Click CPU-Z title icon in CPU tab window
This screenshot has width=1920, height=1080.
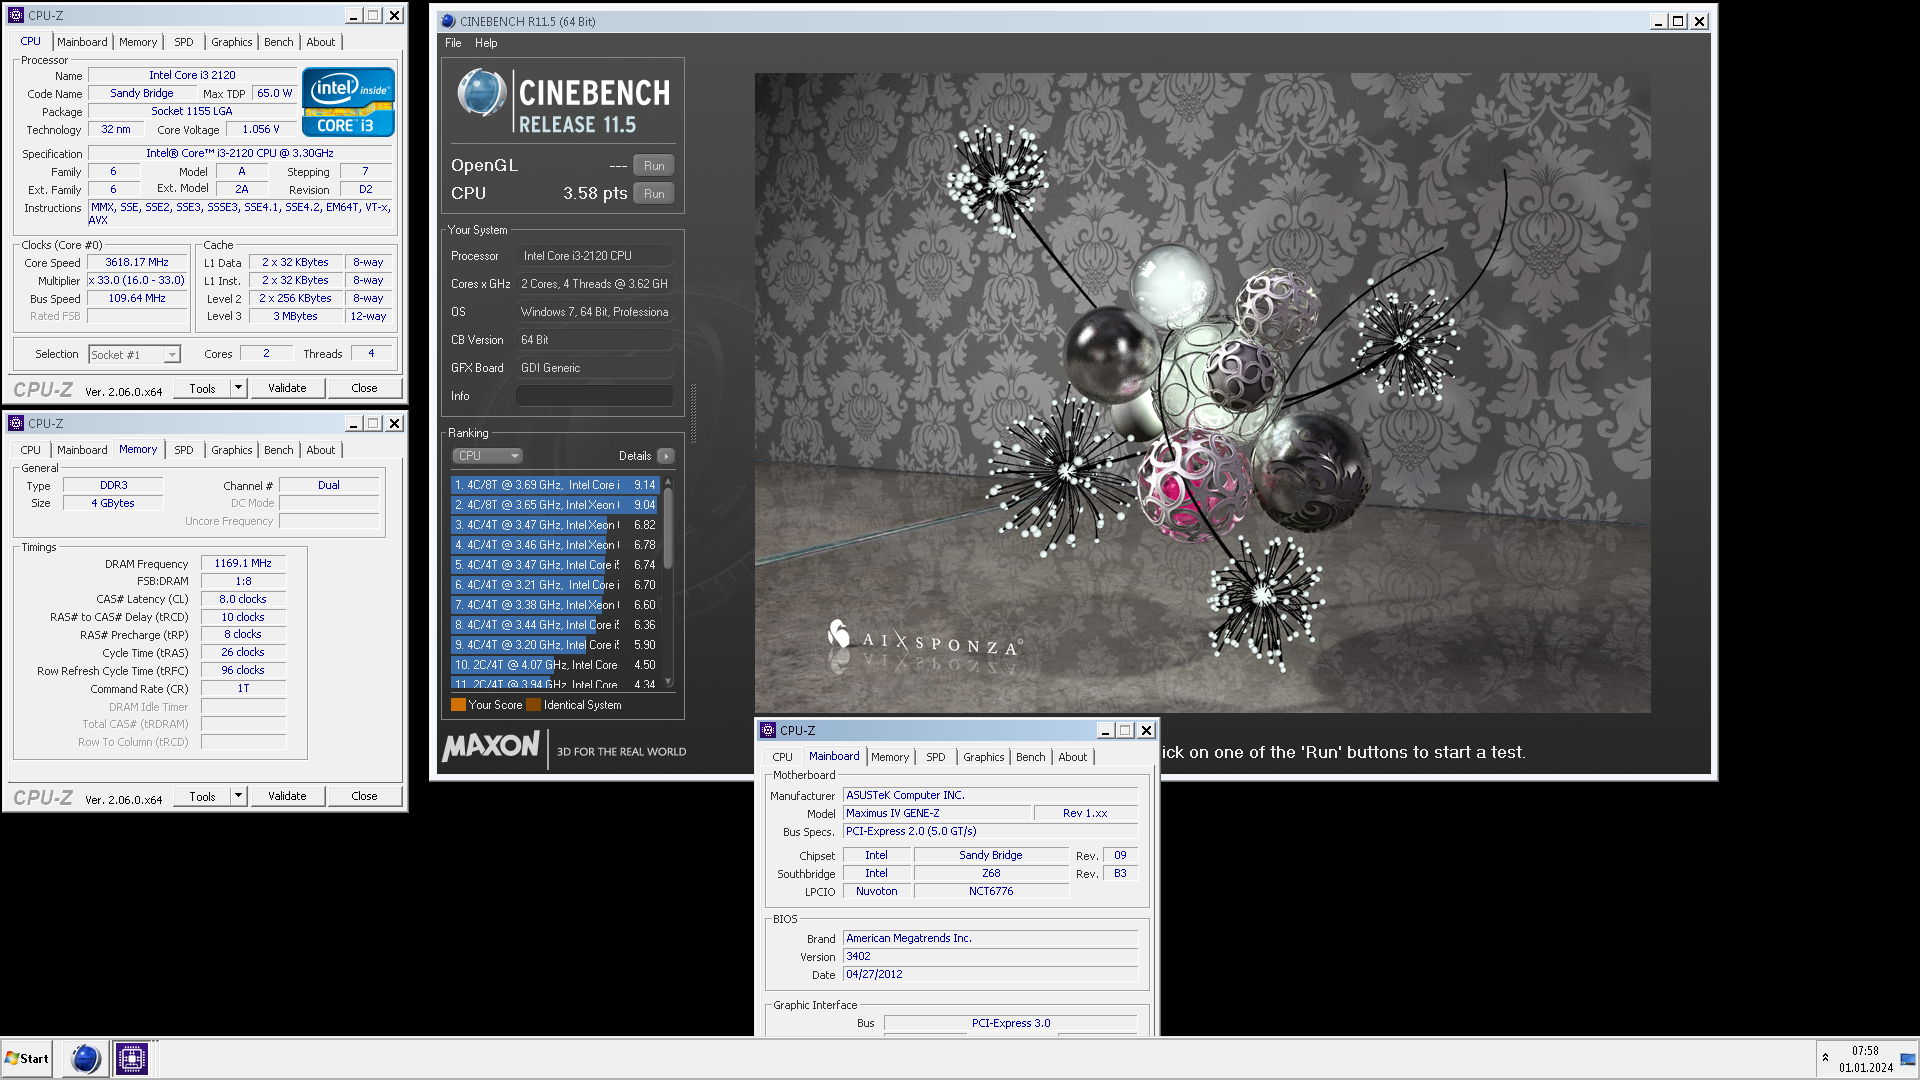[x=16, y=15]
